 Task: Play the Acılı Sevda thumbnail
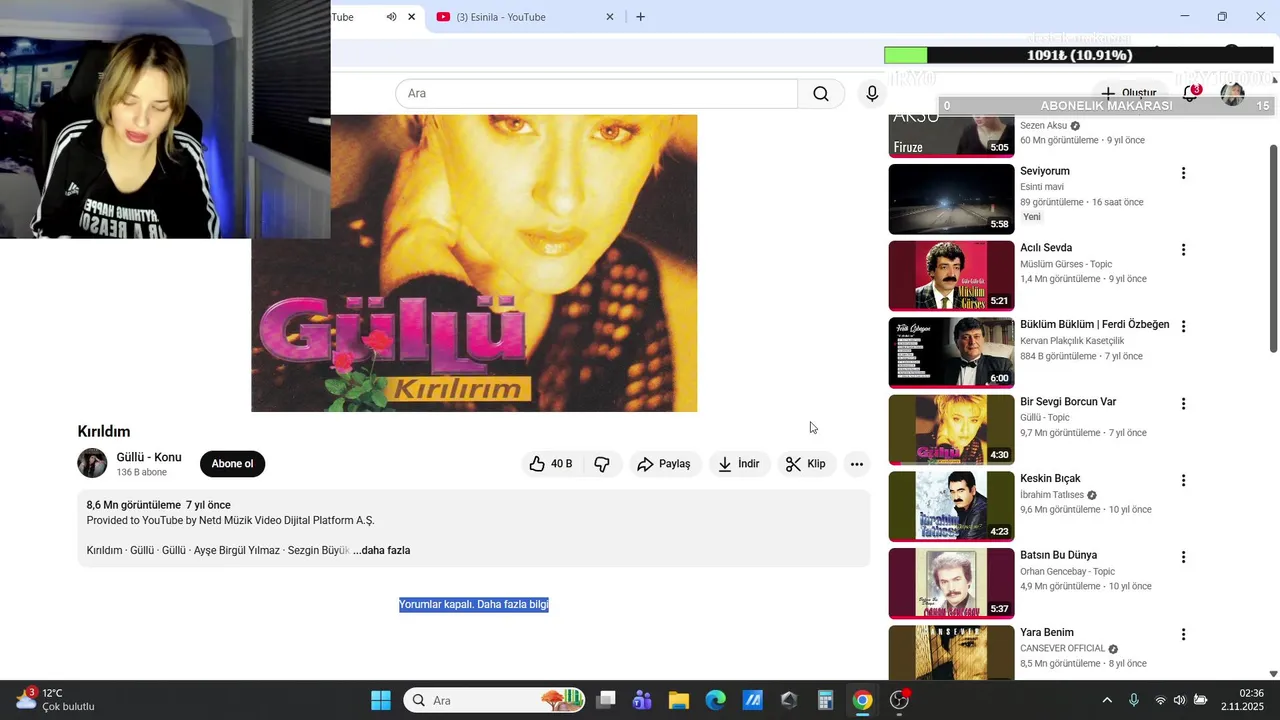pos(951,276)
